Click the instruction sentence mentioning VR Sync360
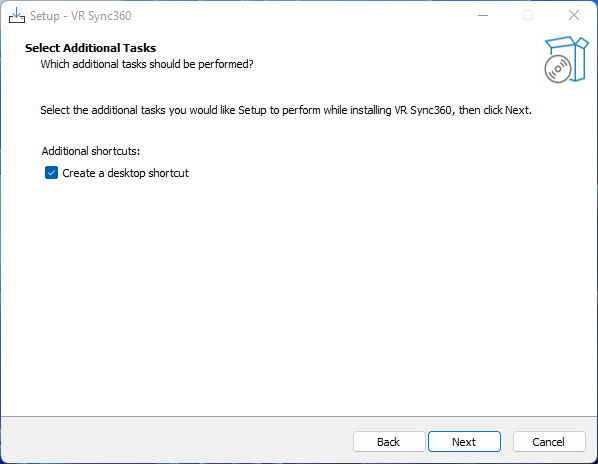 click(x=286, y=110)
